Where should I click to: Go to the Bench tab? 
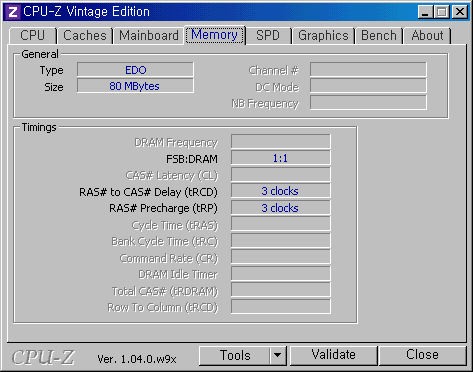coord(379,36)
